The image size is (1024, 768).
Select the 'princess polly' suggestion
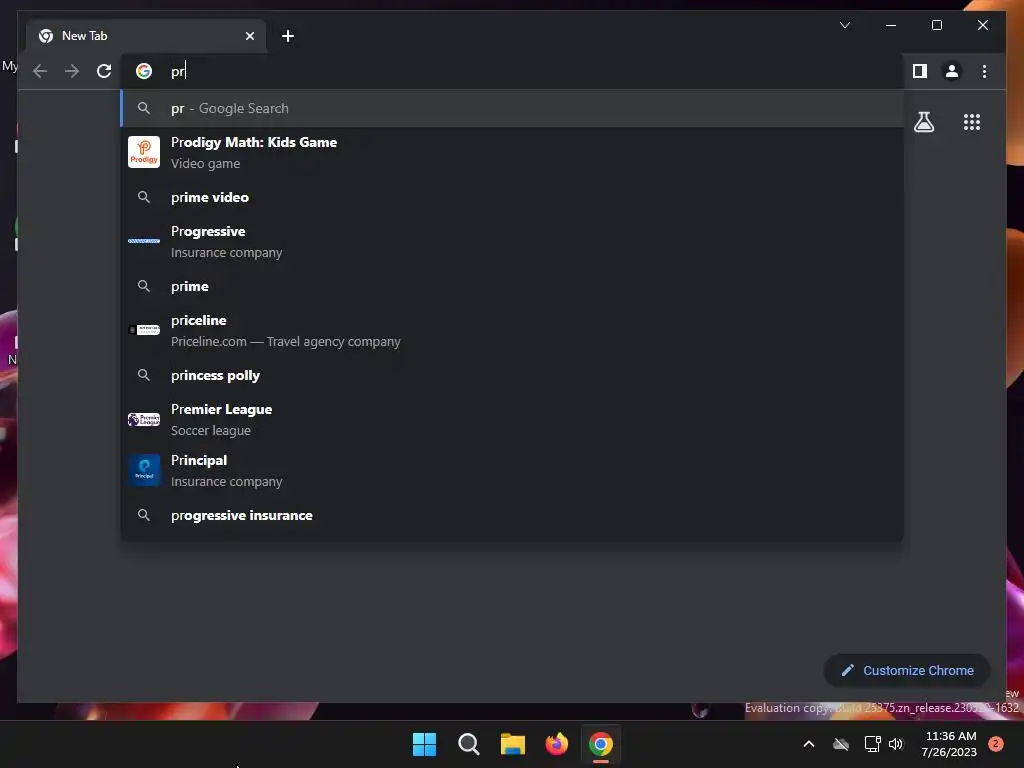pyautogui.click(x=512, y=376)
